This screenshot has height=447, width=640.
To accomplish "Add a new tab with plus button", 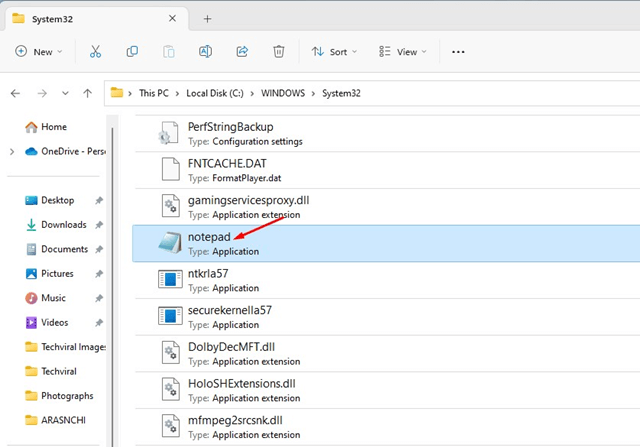I will point(208,18).
